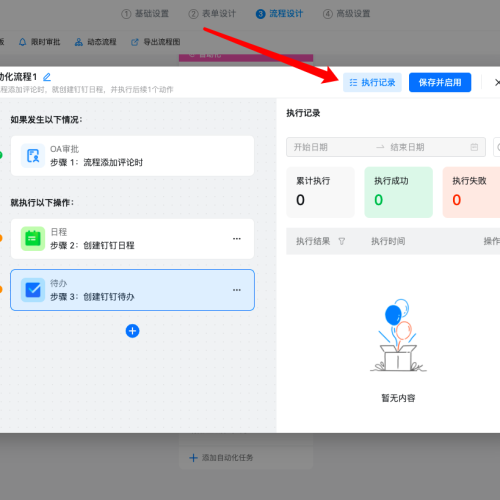Click 保存并启用 to save and enable

[440, 82]
